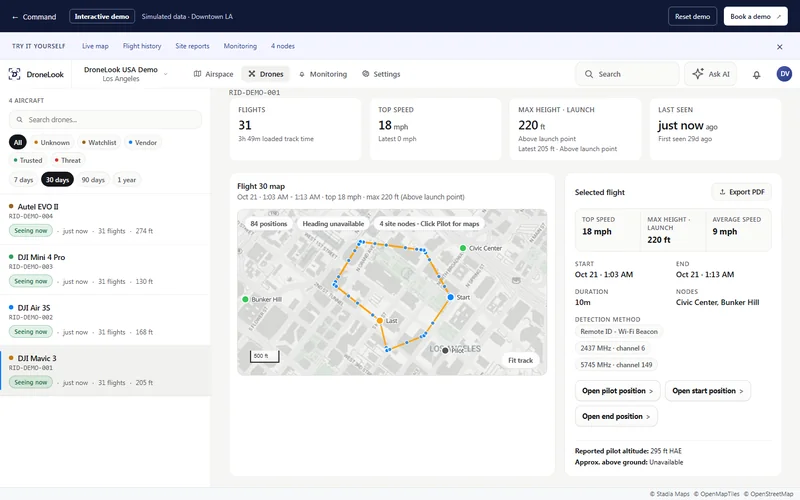The width and height of the screenshot is (800, 500).
Task: Filter aircraft by Vendor
Action: point(142,142)
